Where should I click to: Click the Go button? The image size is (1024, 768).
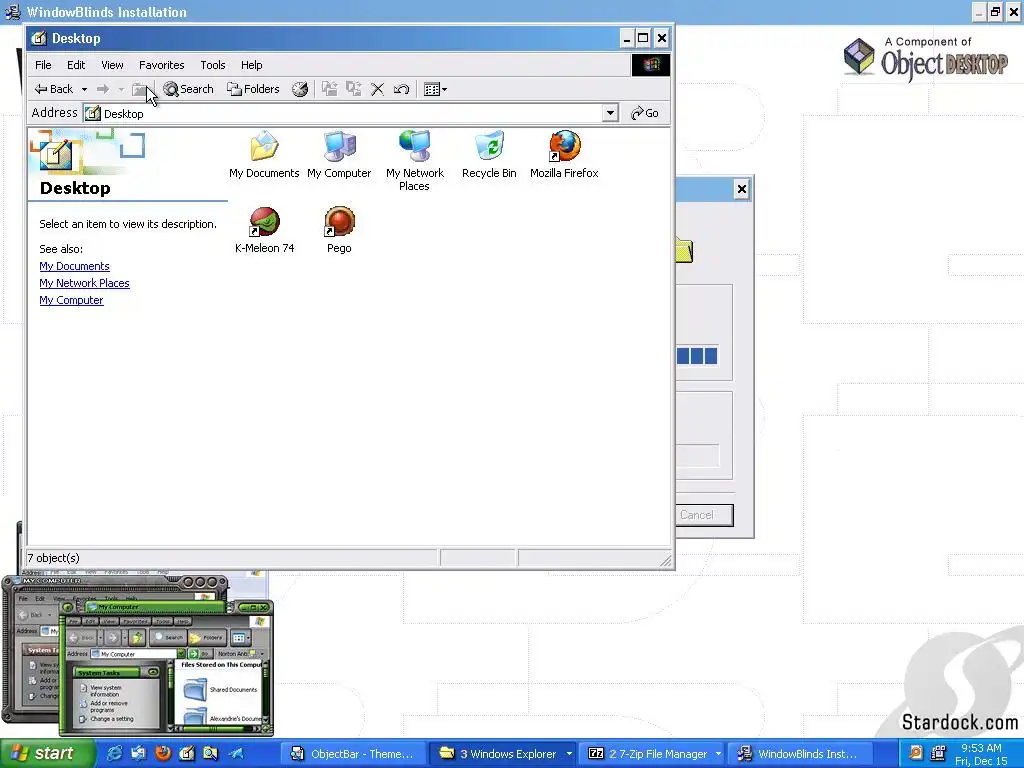tap(645, 113)
